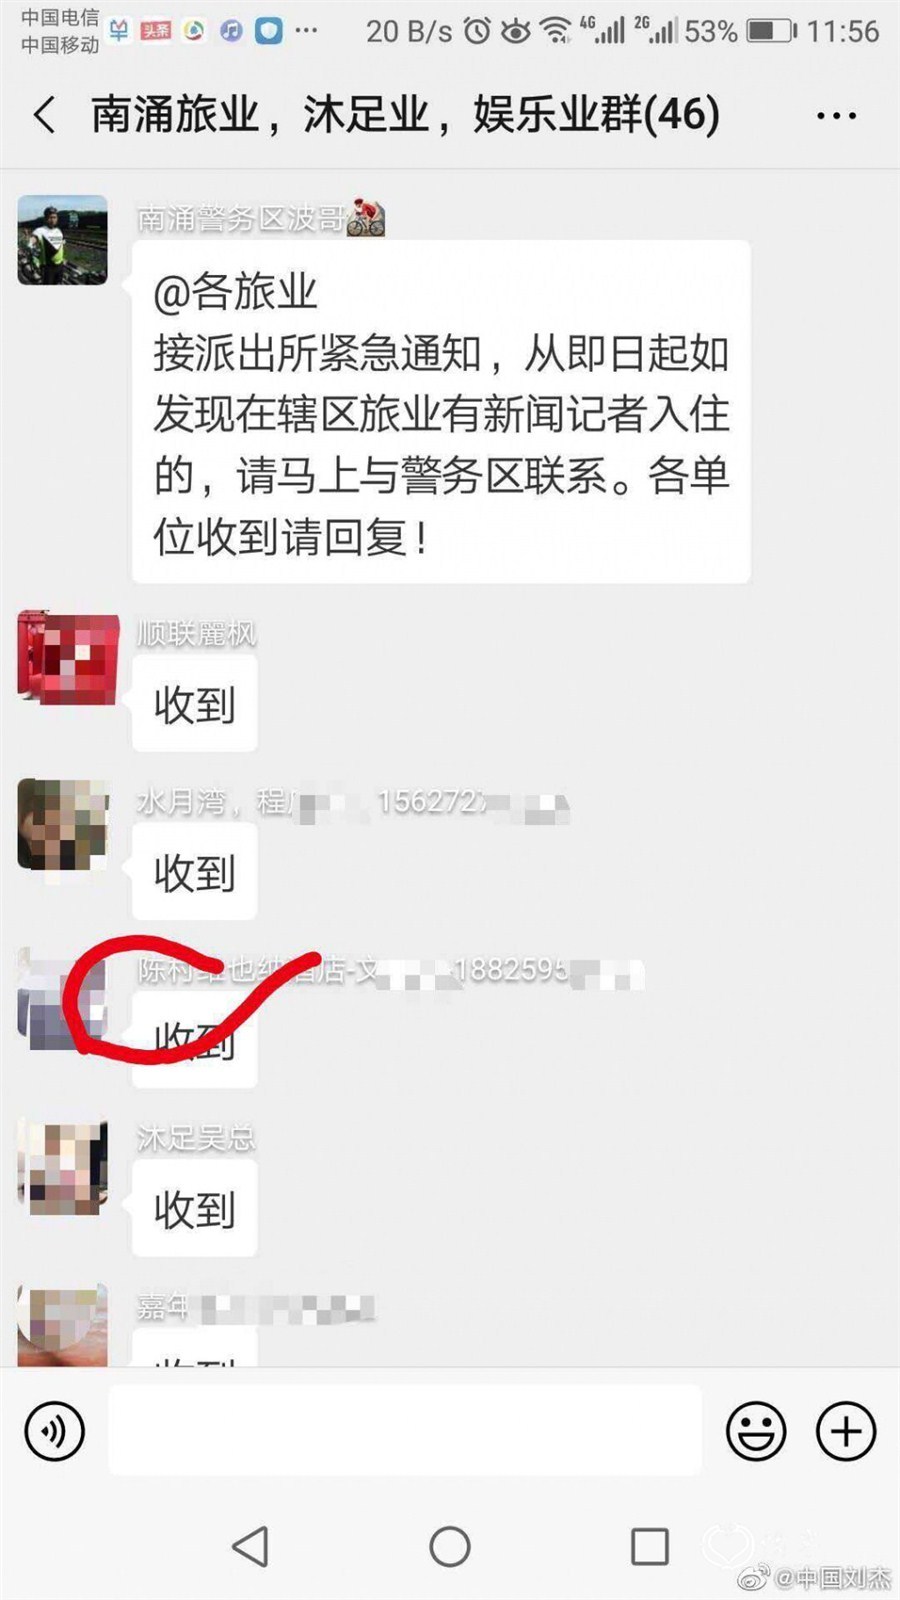Tap Android home circle navigation button
The width and height of the screenshot is (900, 1600).
tap(450, 1546)
